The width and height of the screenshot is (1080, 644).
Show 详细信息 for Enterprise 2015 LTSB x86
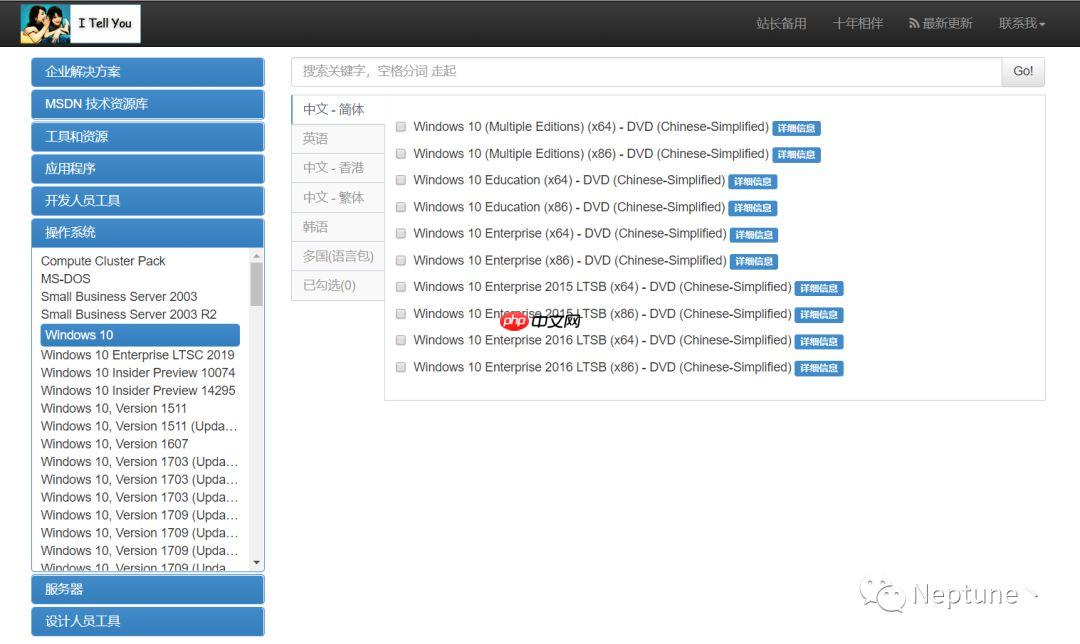click(x=819, y=315)
